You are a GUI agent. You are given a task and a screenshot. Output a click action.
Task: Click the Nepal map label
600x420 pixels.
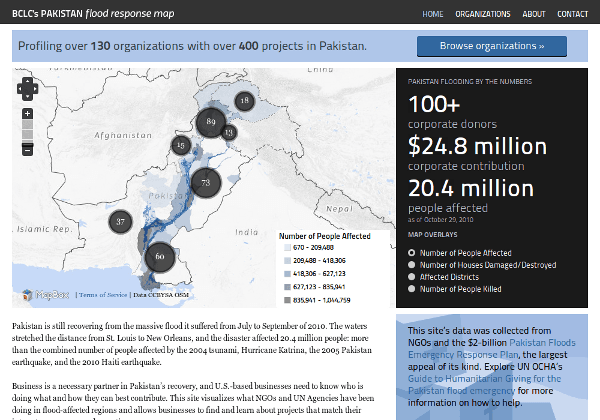coord(339,209)
